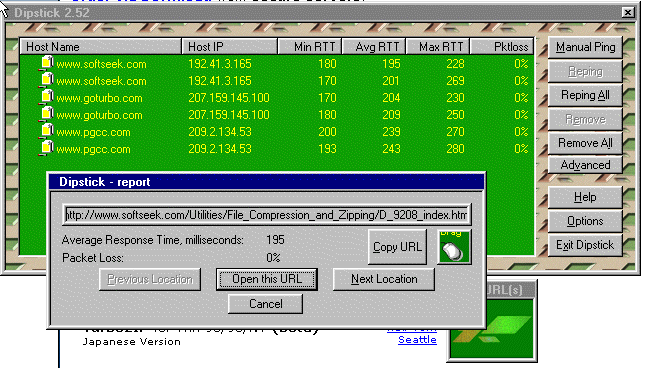Click IP 192.41.3.165 in the row with Min RTT 180
646x368 pixels.
point(220,64)
